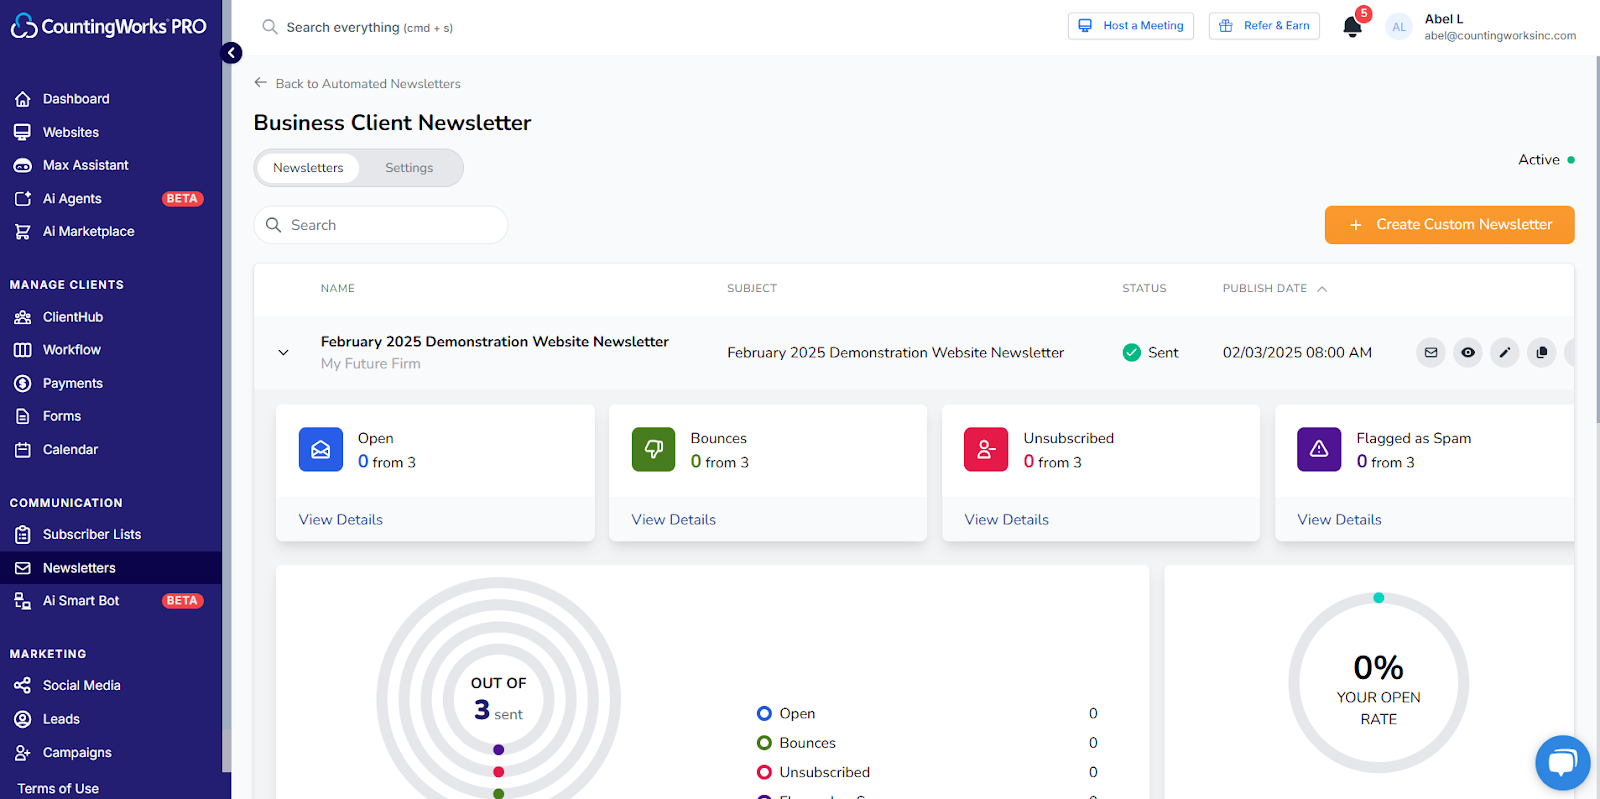Click the Social Media share icon

point(23,686)
